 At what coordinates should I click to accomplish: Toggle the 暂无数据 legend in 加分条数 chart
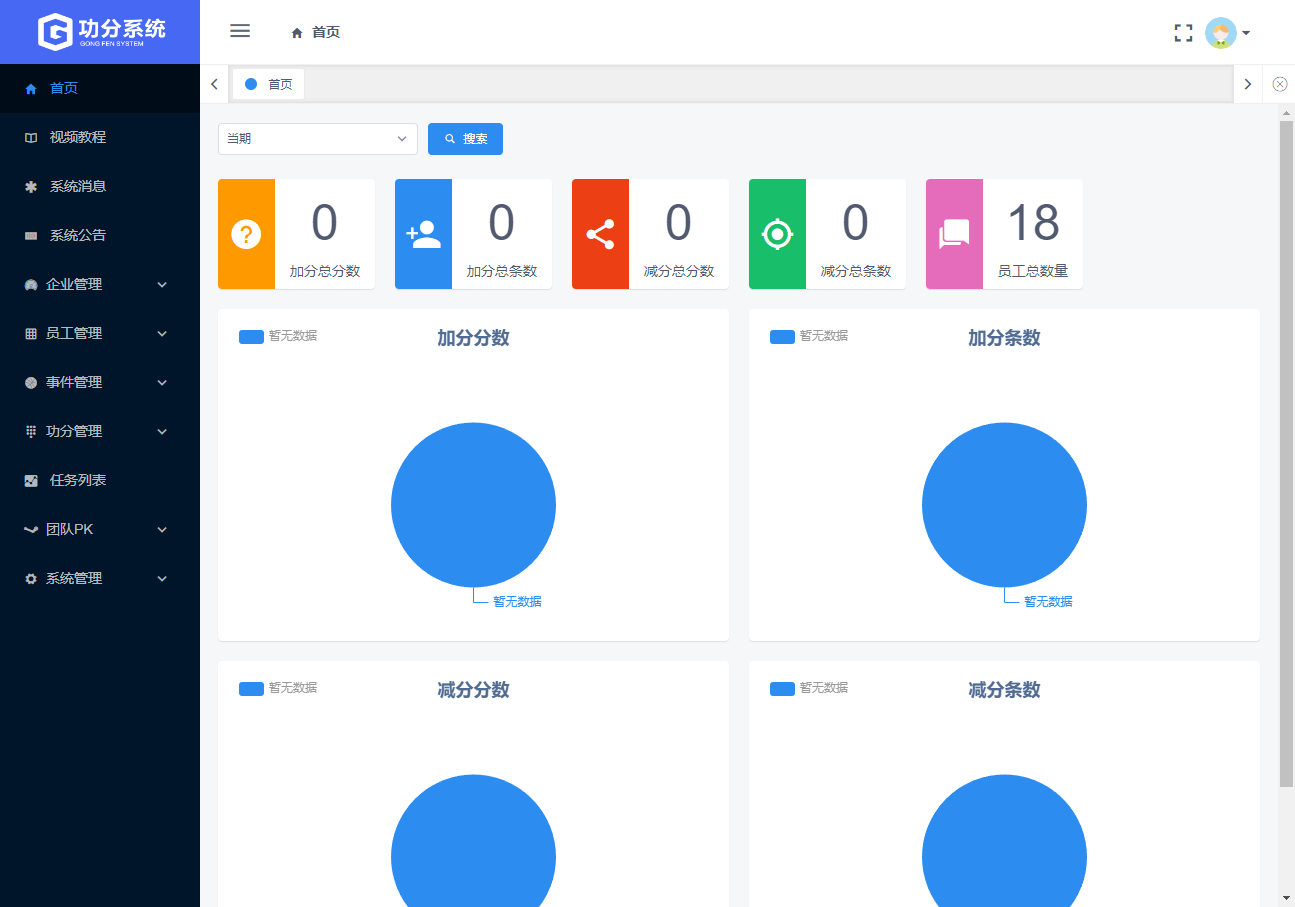(x=809, y=336)
